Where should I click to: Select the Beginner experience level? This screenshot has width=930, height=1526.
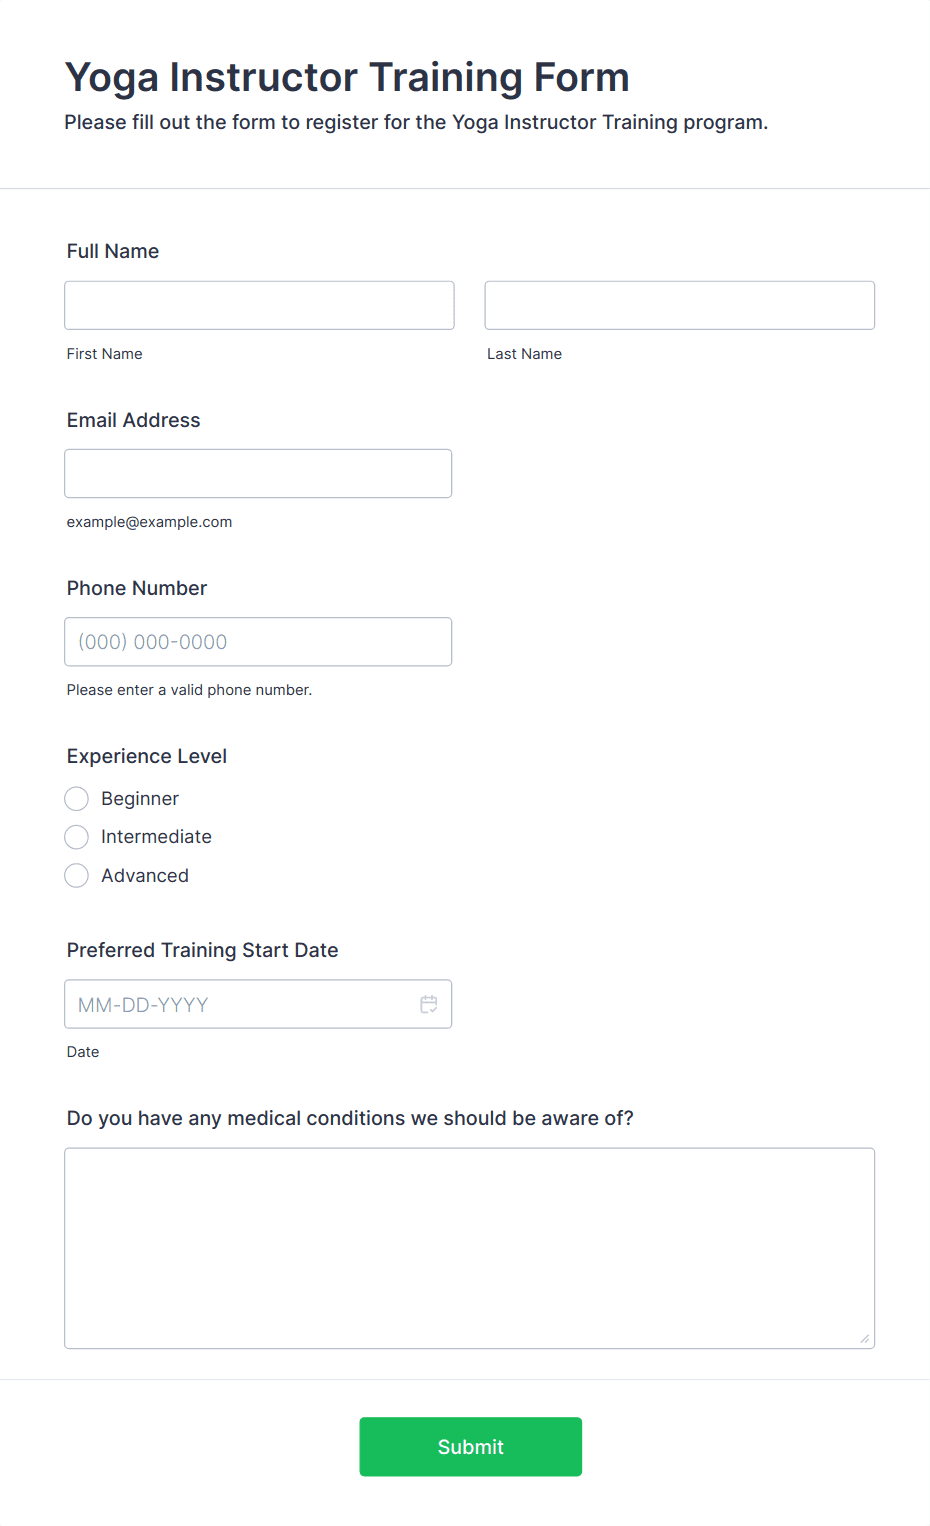[77, 798]
